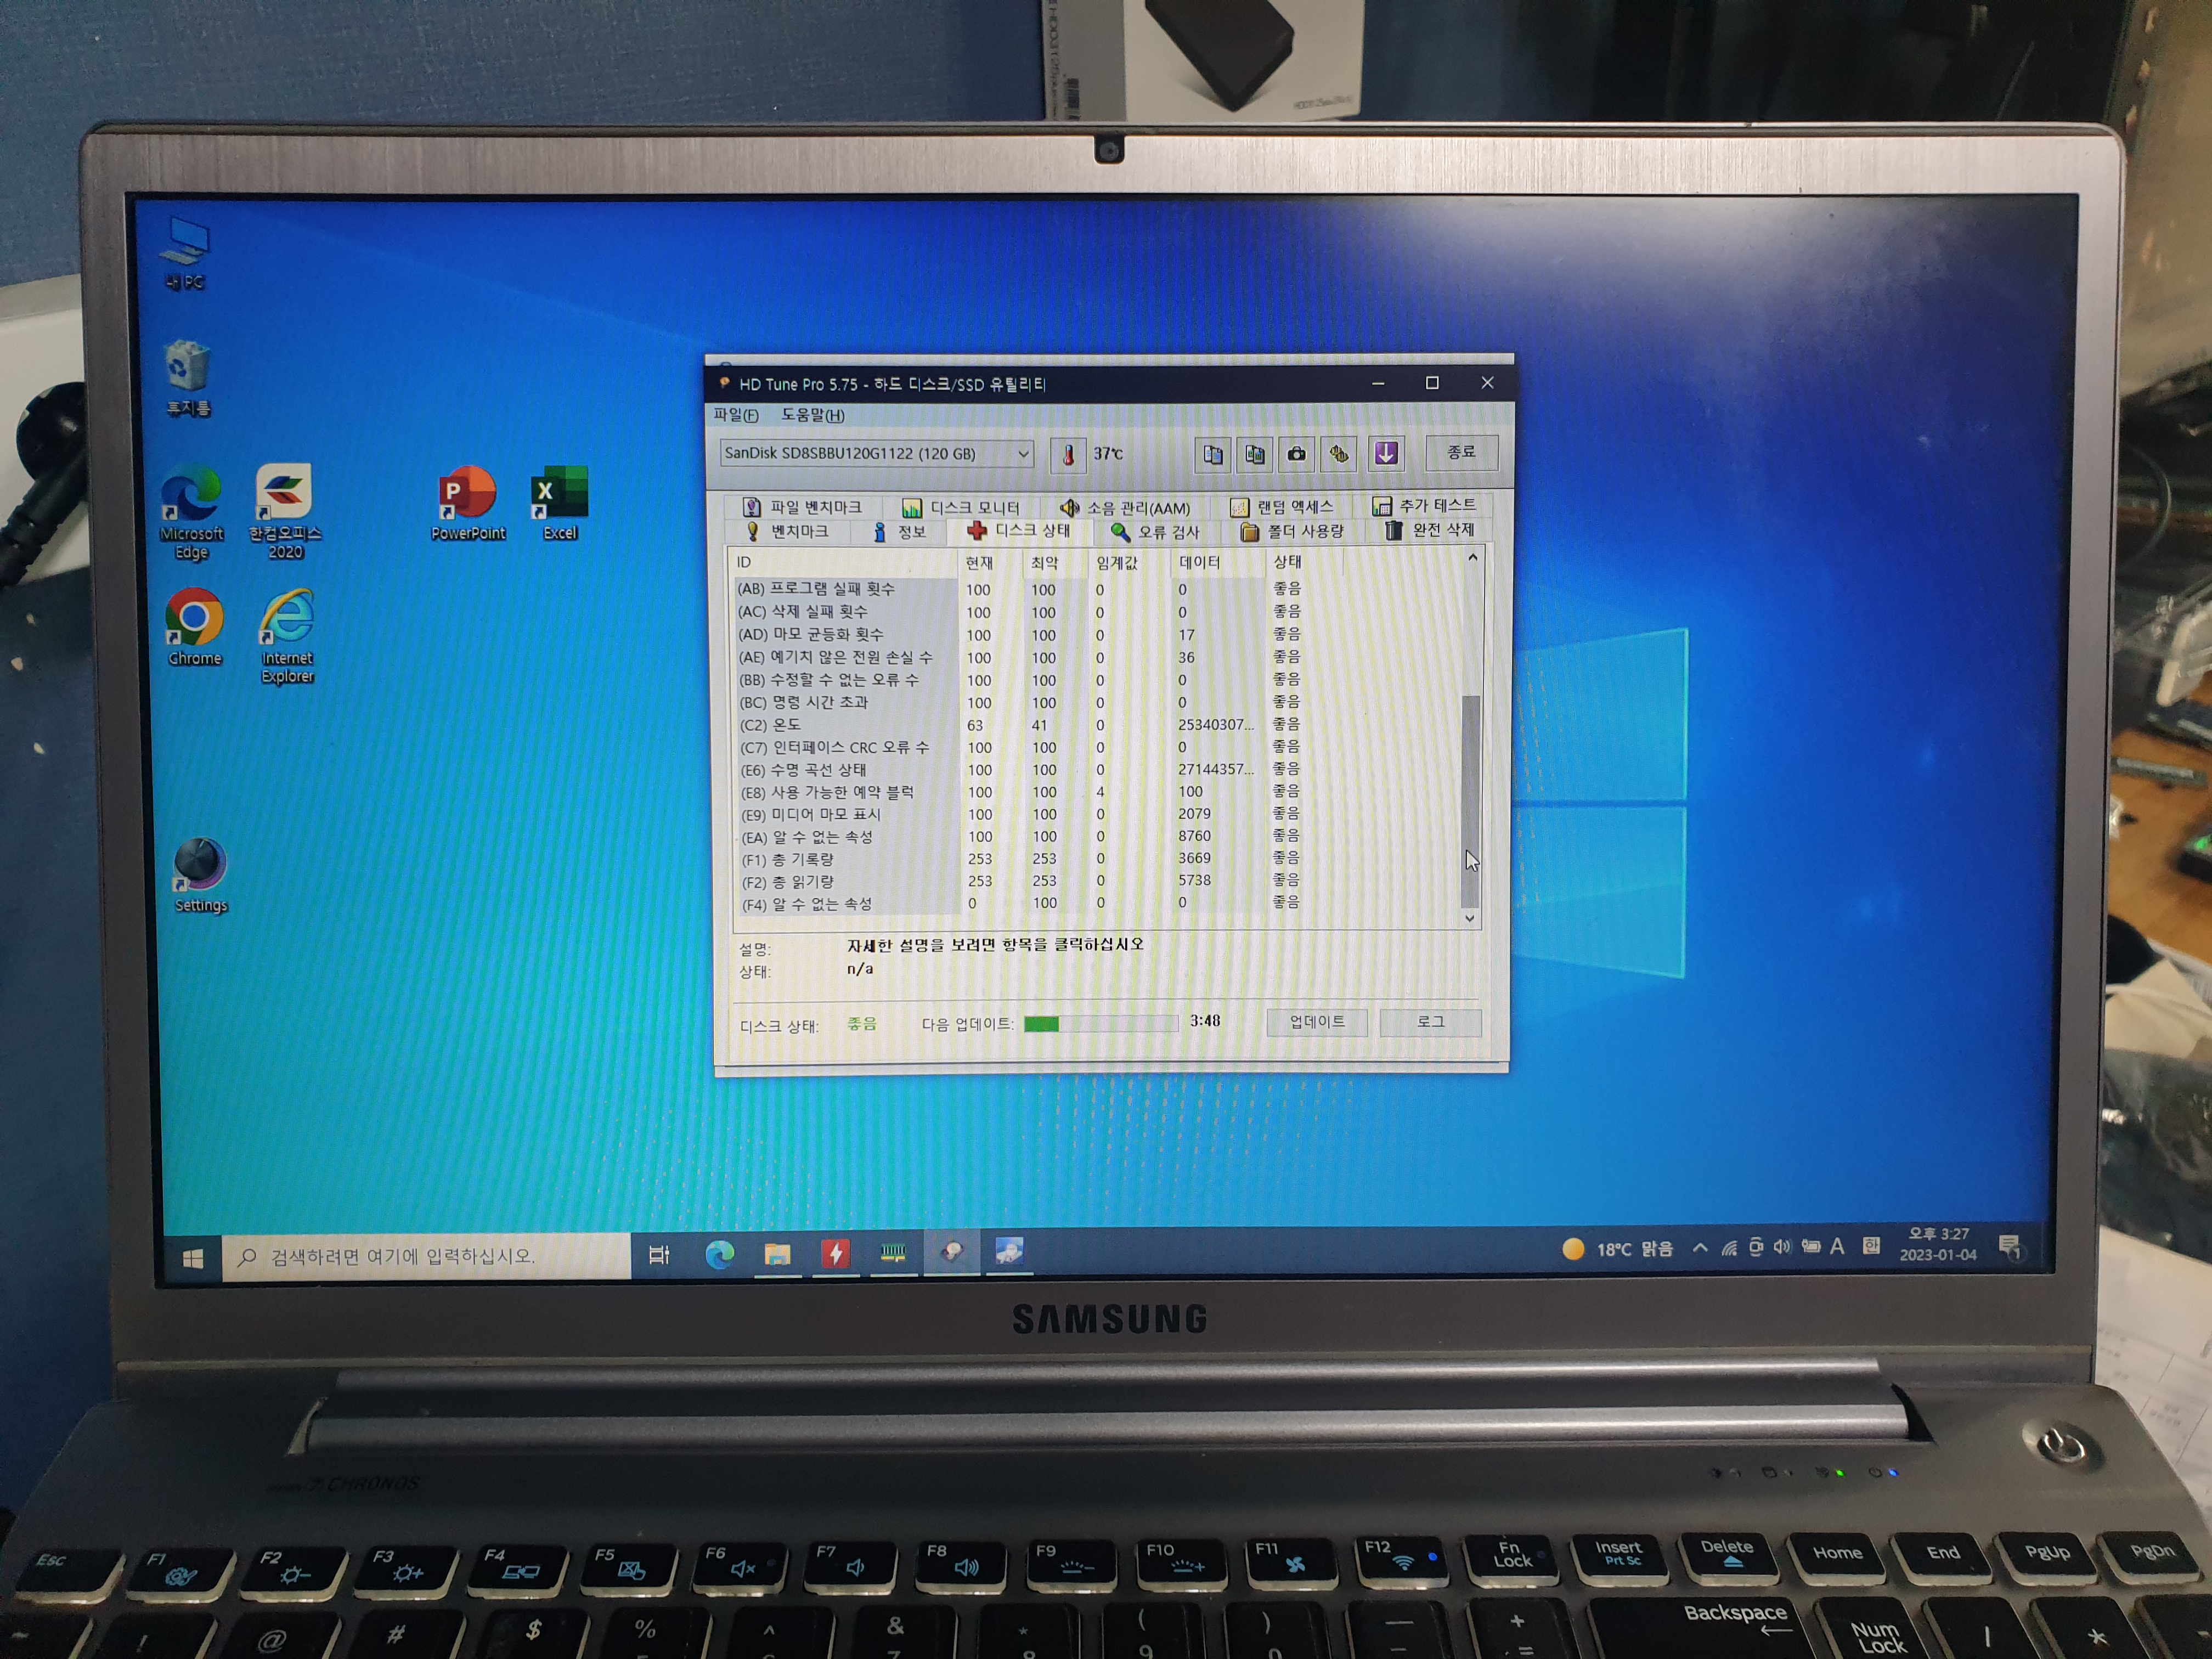Open the volume tray icon
The height and width of the screenshot is (1659, 2212).
[1782, 1247]
